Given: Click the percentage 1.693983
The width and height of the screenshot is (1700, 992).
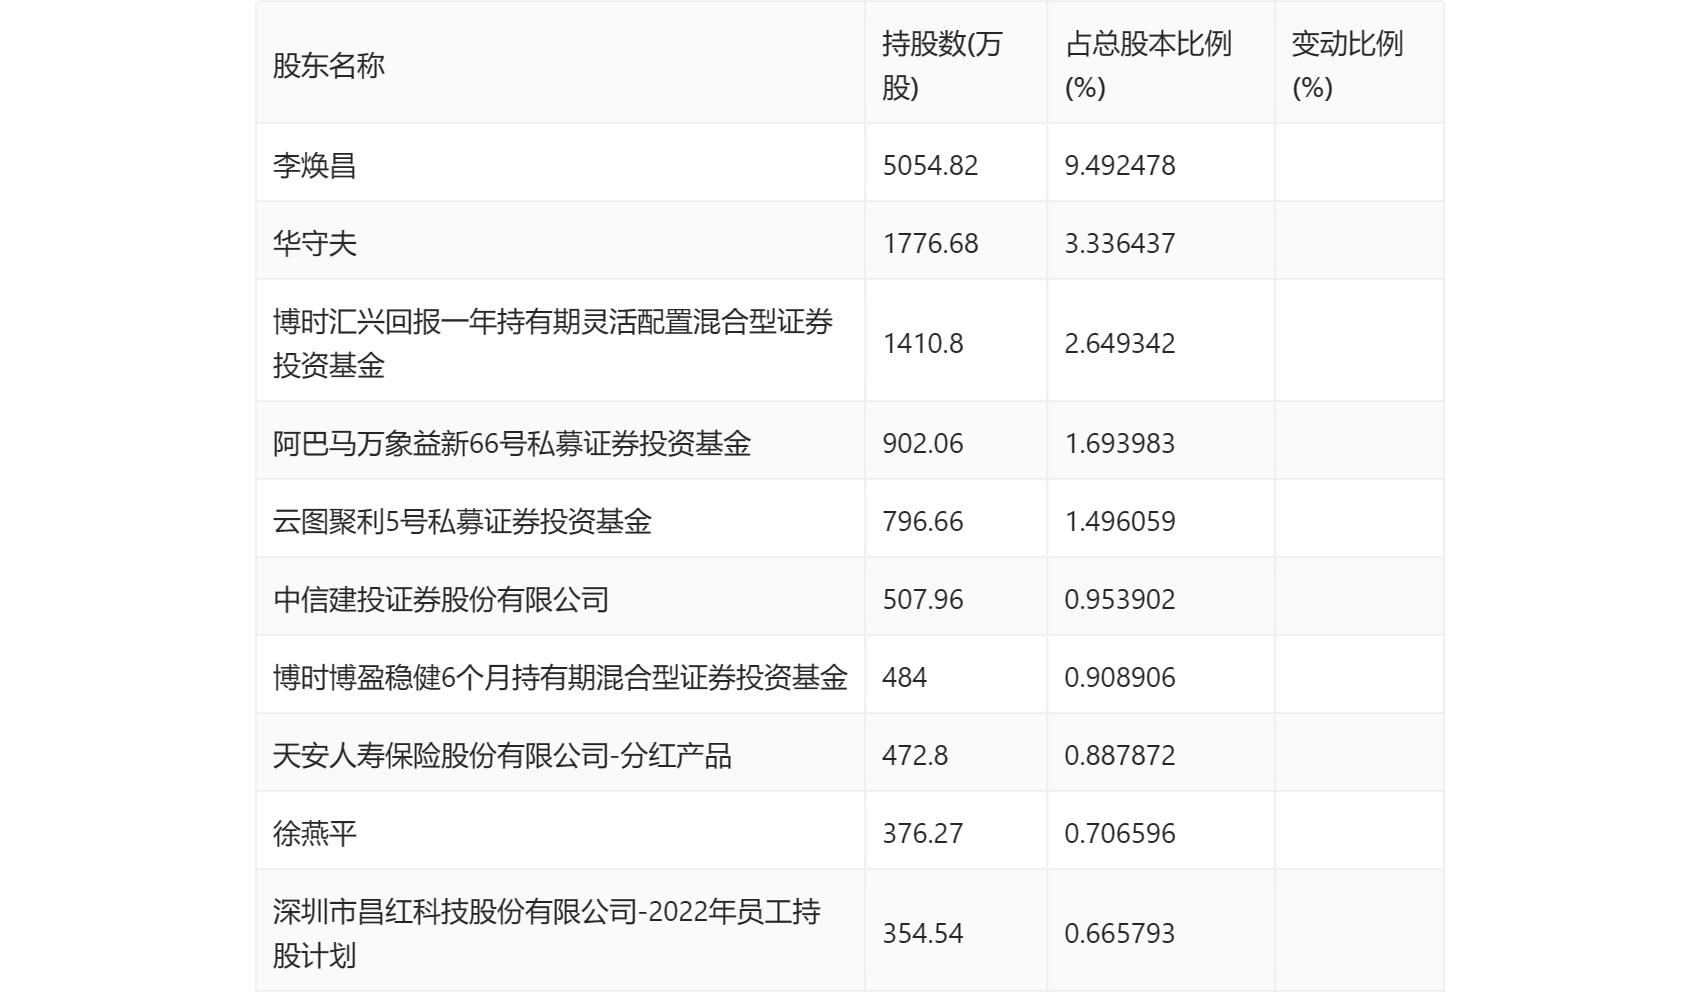Looking at the screenshot, I should pyautogui.click(x=1120, y=443).
